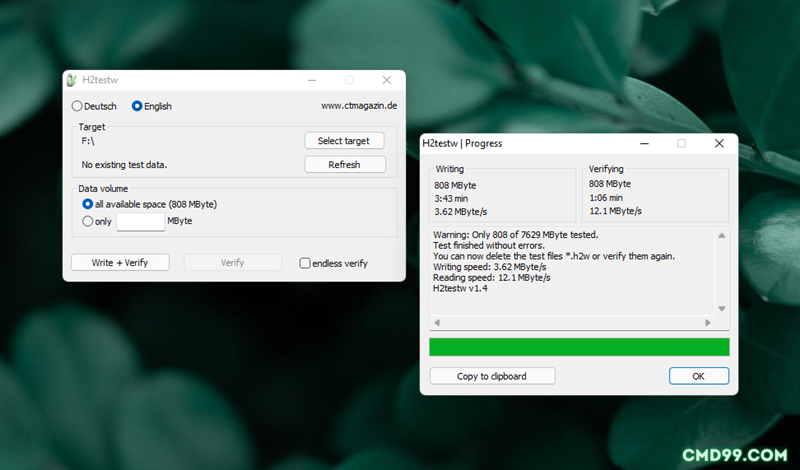This screenshot has width=800, height=470.
Task: Click the disabled maximize button of Progress window
Action: pos(681,143)
